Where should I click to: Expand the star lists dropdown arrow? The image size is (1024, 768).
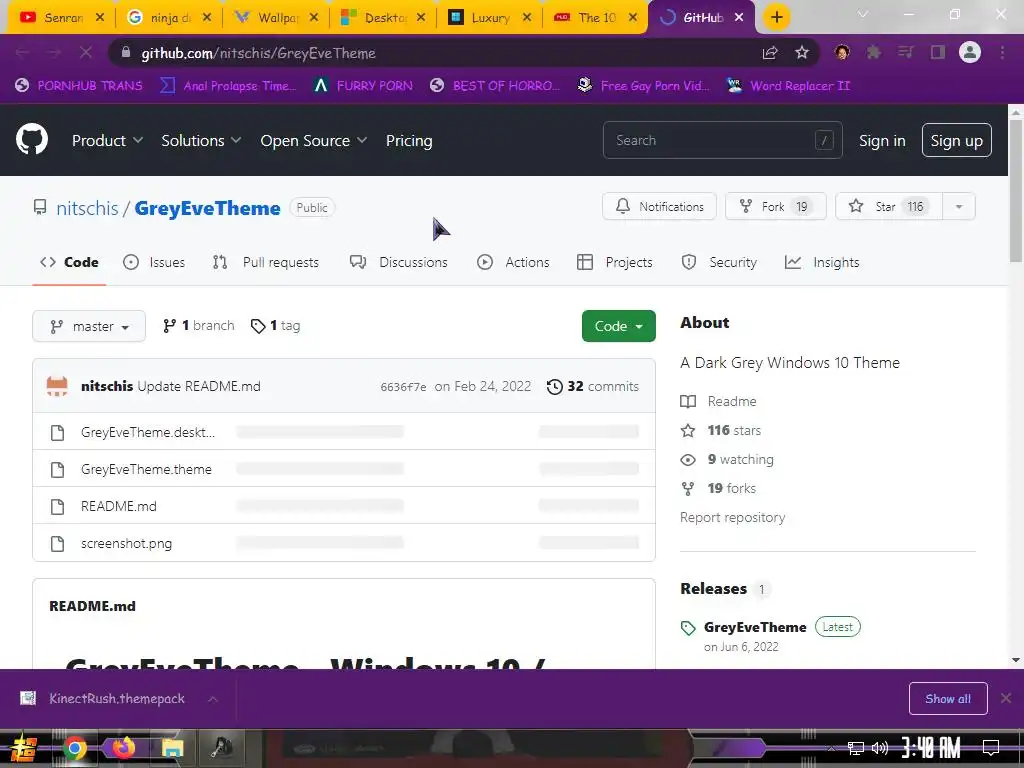click(x=959, y=206)
